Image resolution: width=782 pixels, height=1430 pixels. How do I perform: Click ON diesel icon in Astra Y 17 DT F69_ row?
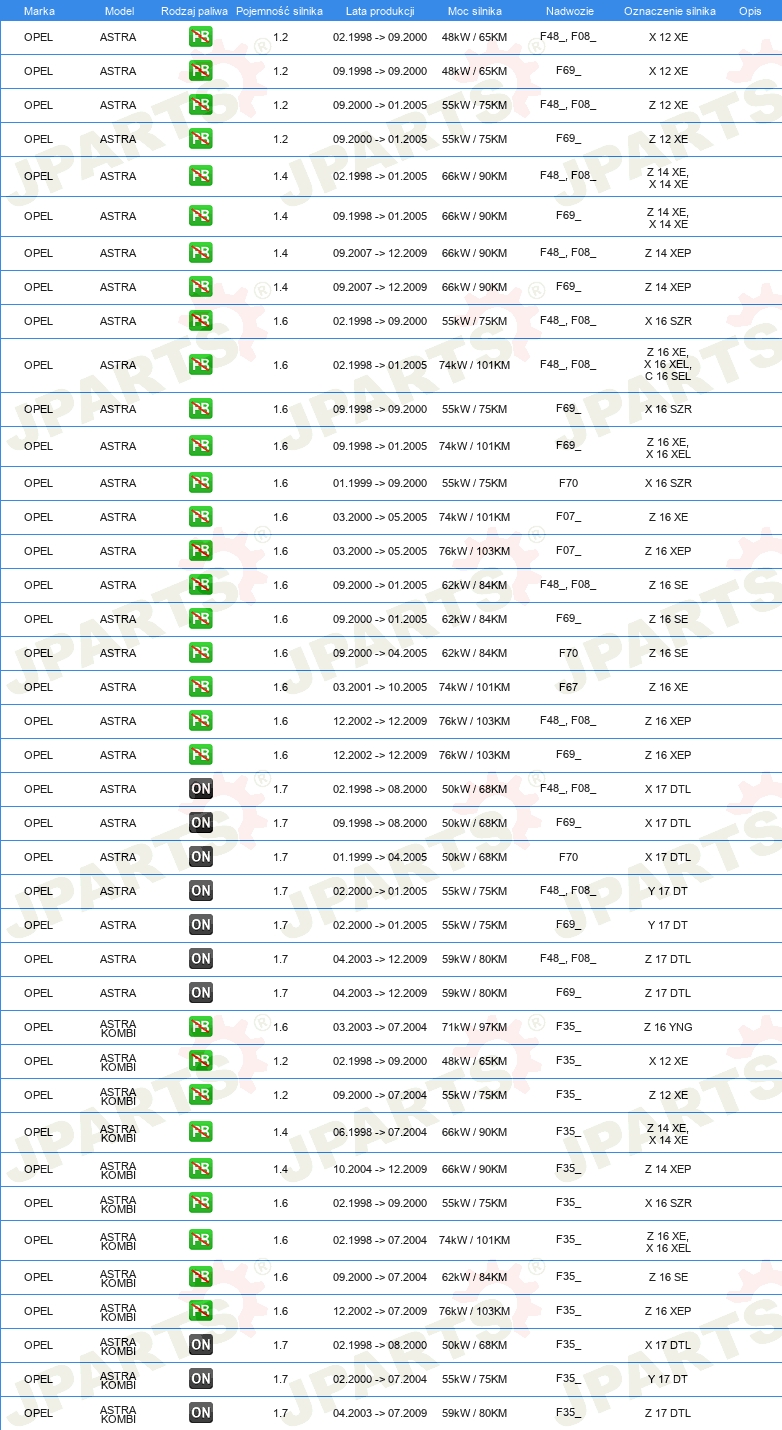point(201,925)
